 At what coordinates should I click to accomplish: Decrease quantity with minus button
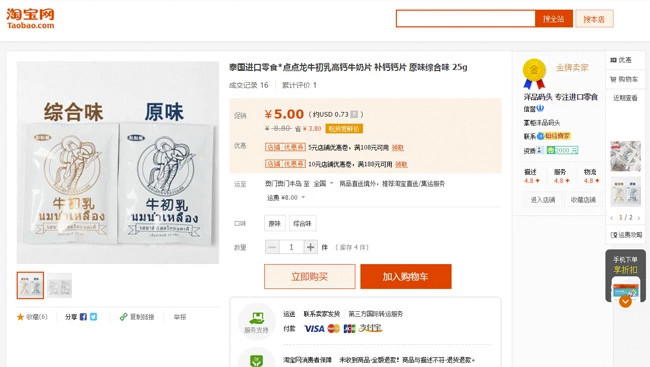272,248
